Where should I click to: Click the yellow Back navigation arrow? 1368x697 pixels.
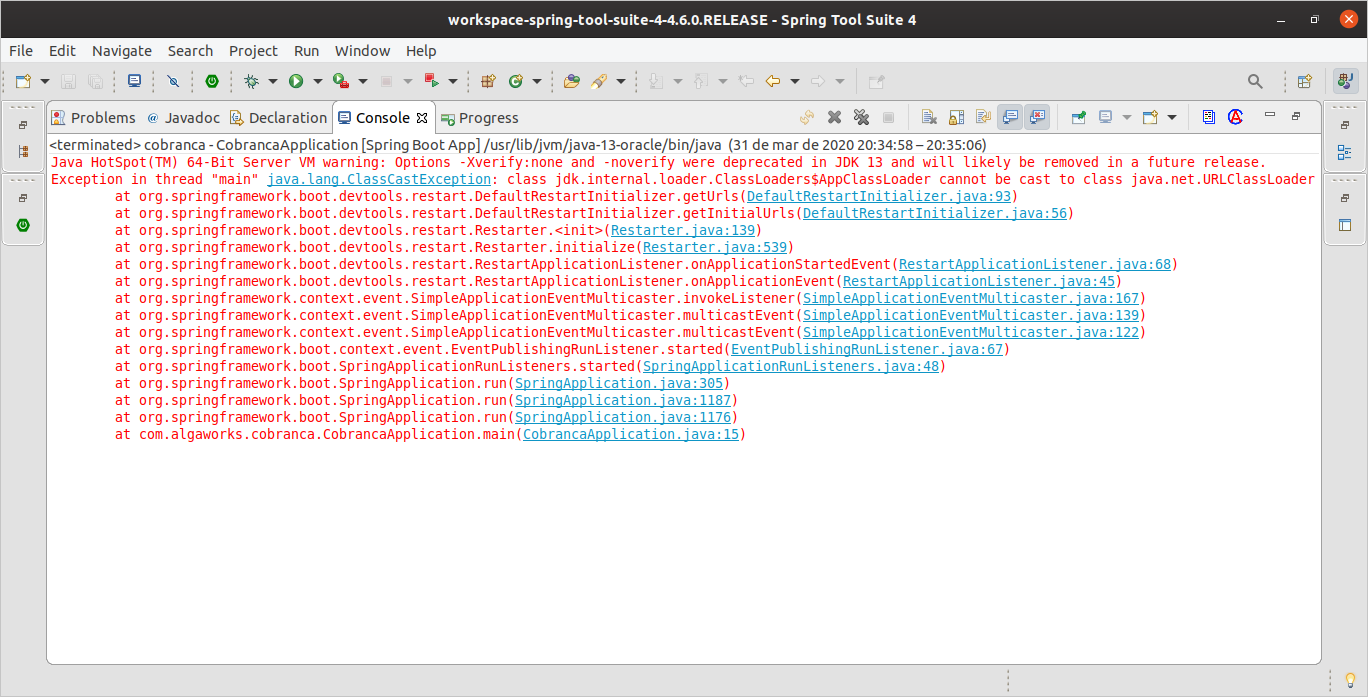click(x=773, y=81)
